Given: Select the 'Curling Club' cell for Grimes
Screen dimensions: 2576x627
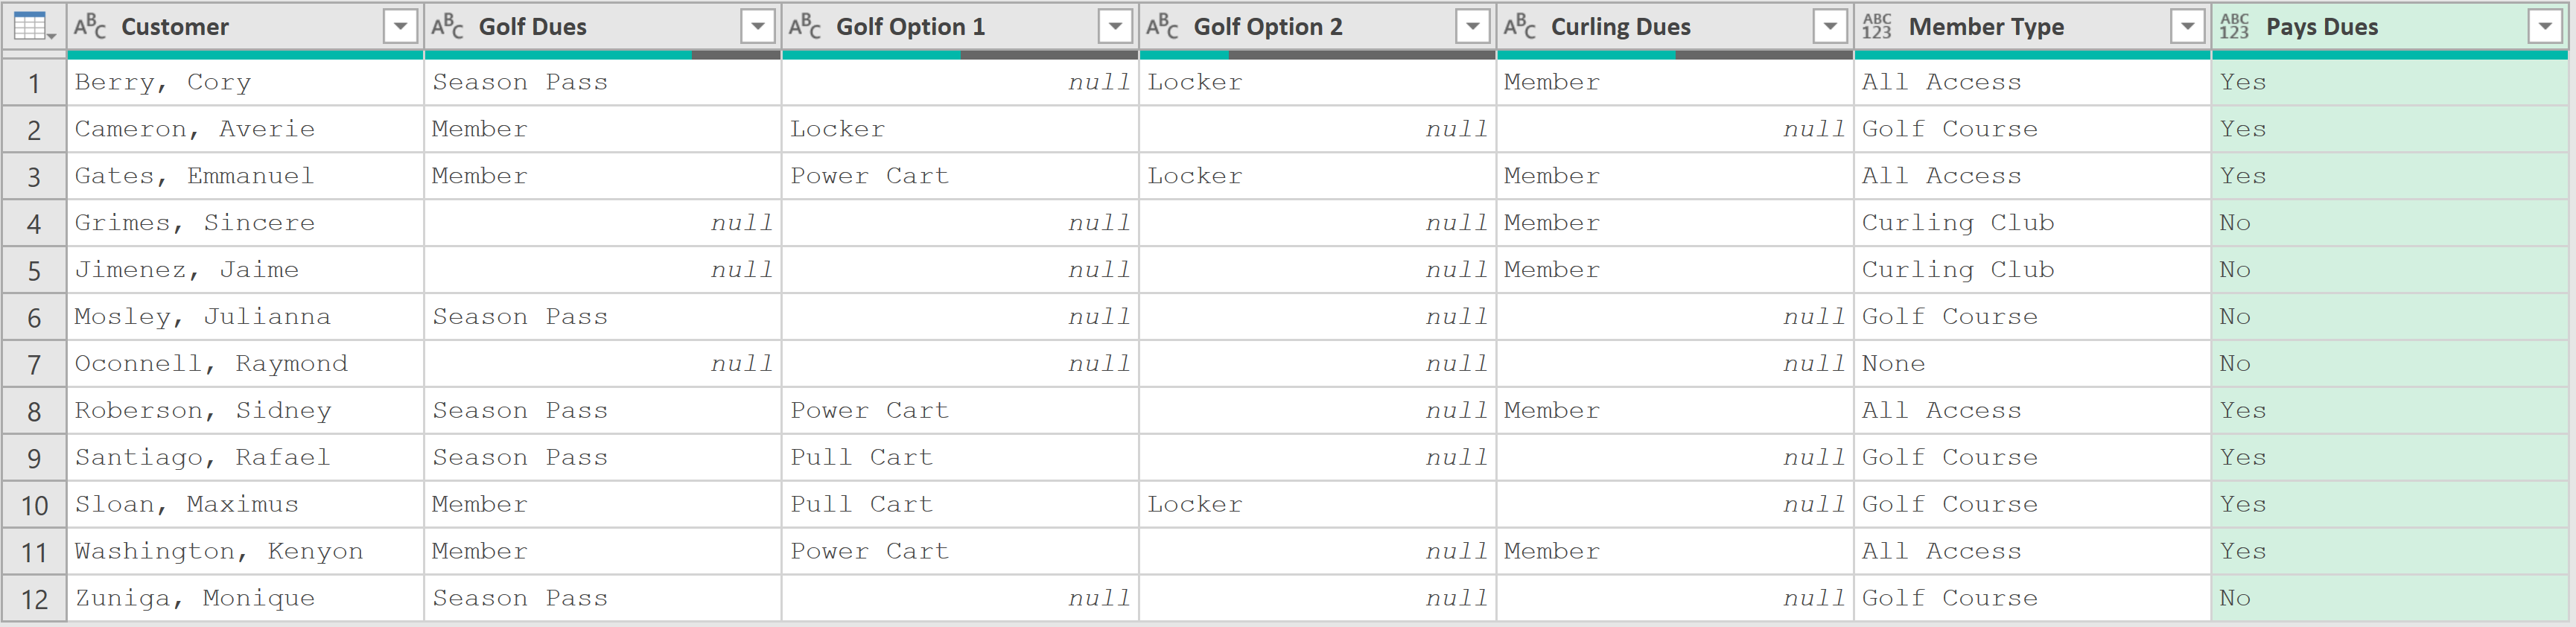Looking at the screenshot, I should coord(1957,223).
